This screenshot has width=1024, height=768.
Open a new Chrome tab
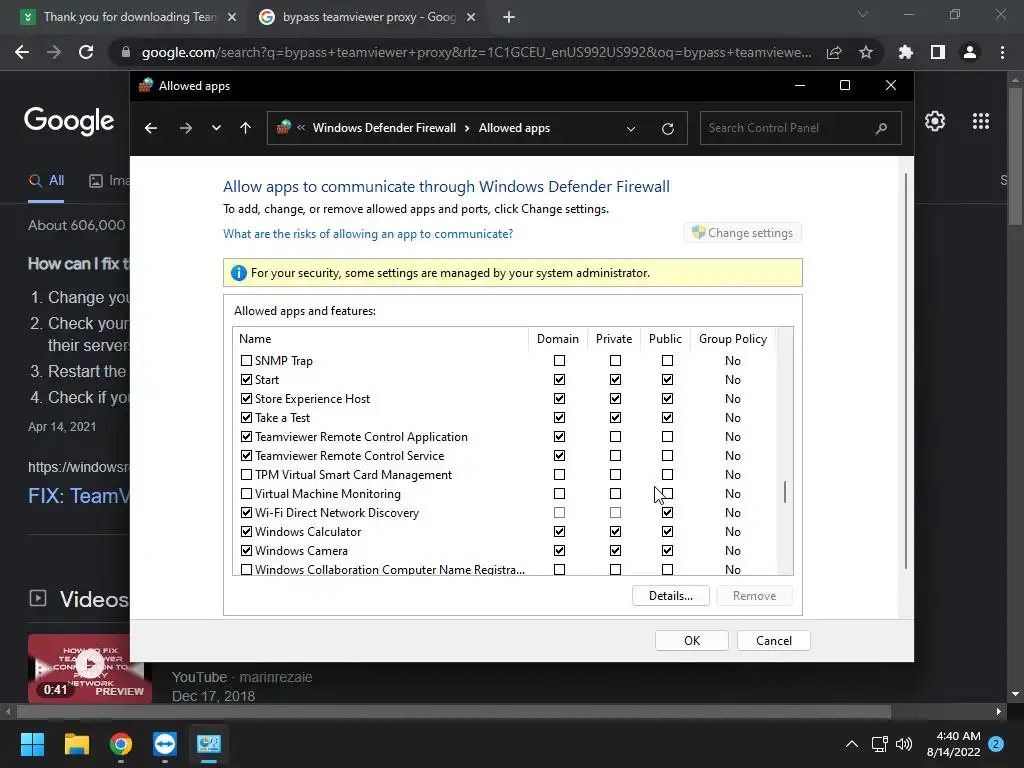pyautogui.click(x=509, y=17)
